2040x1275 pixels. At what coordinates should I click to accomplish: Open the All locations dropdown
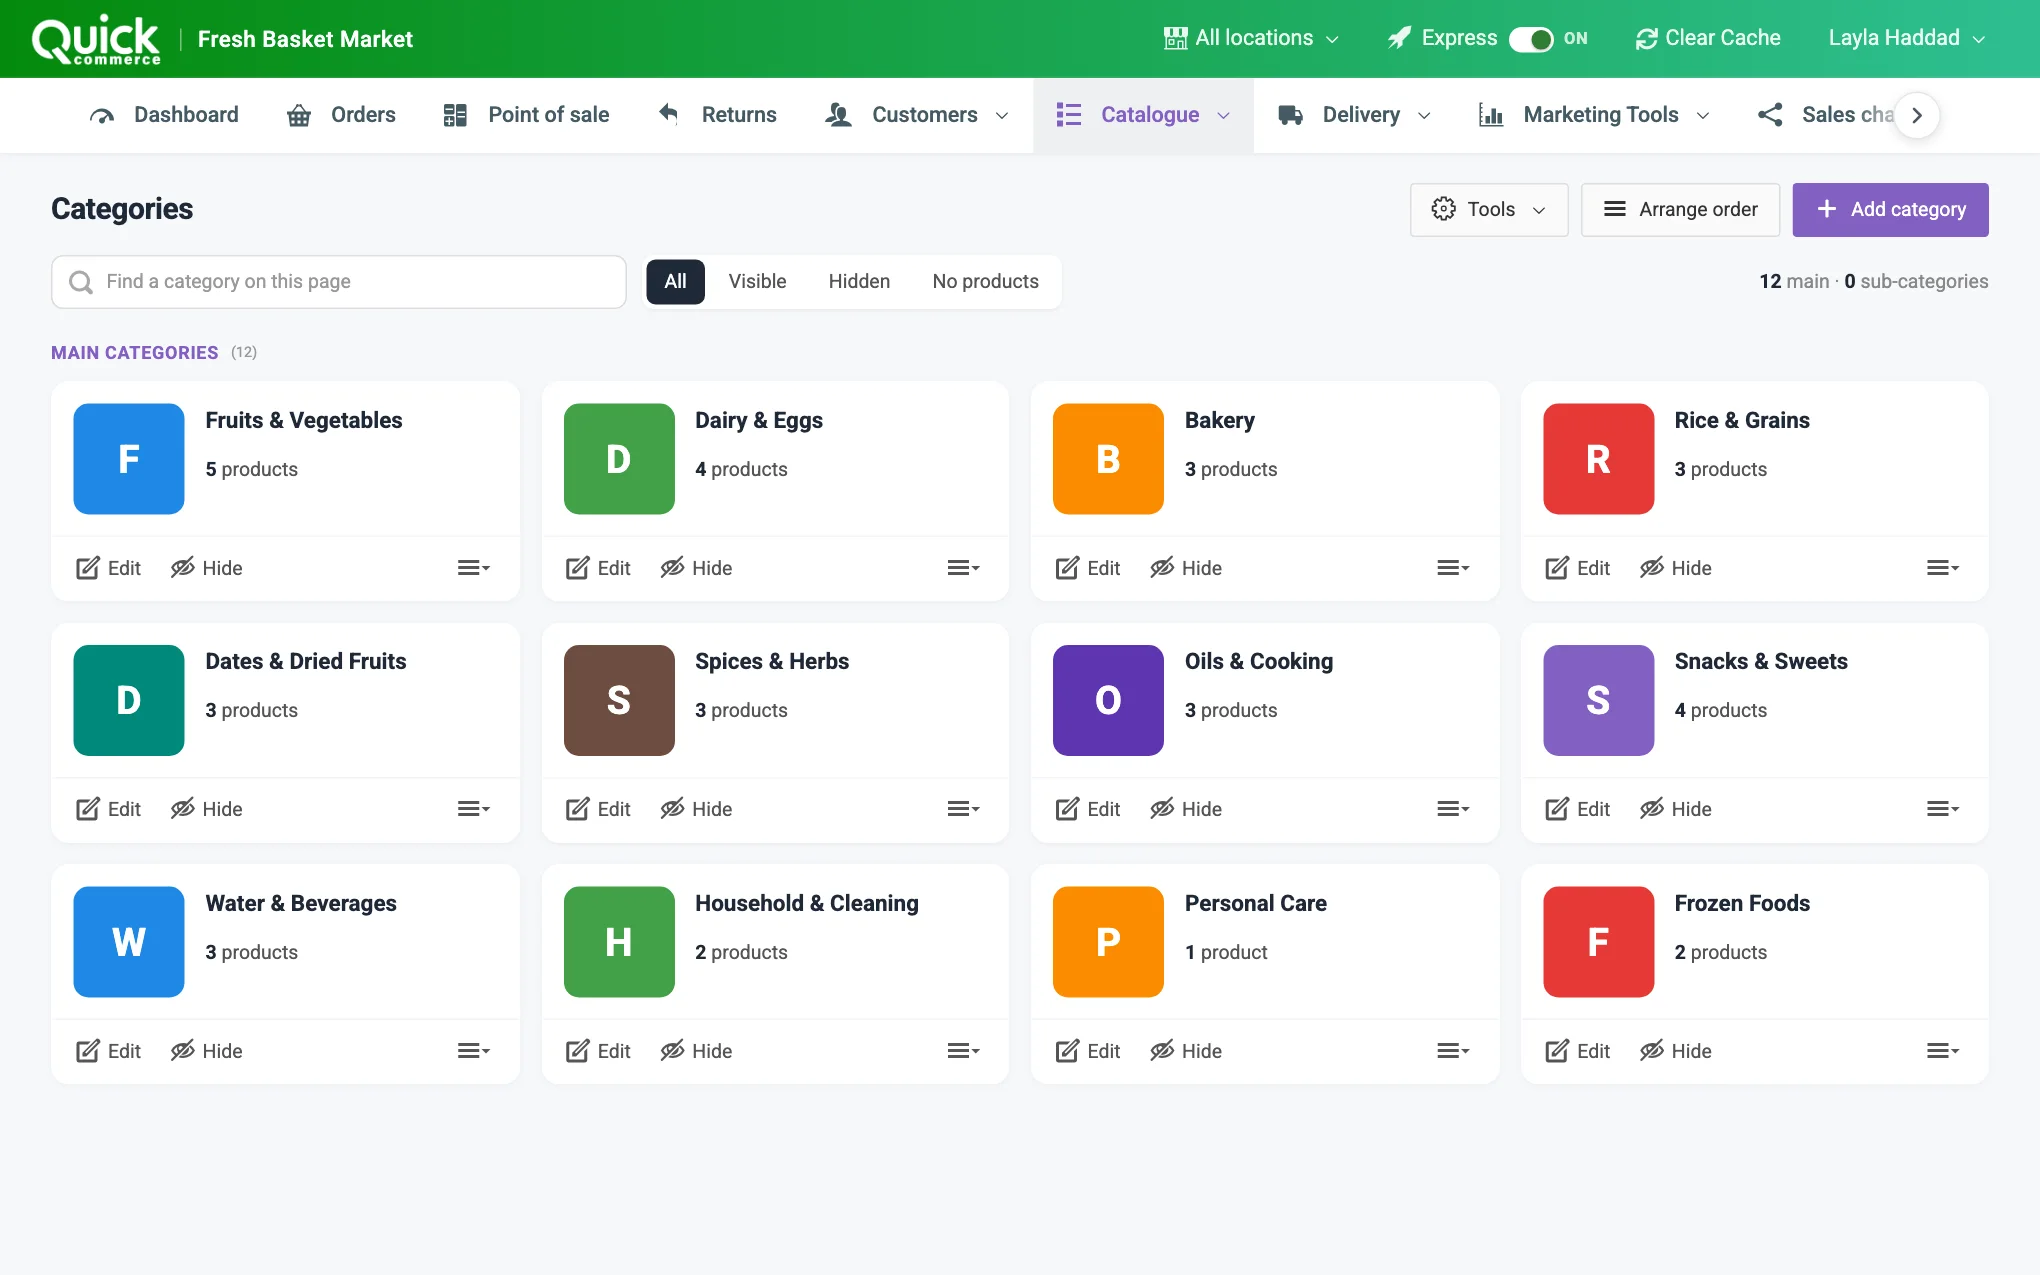pos(1251,38)
